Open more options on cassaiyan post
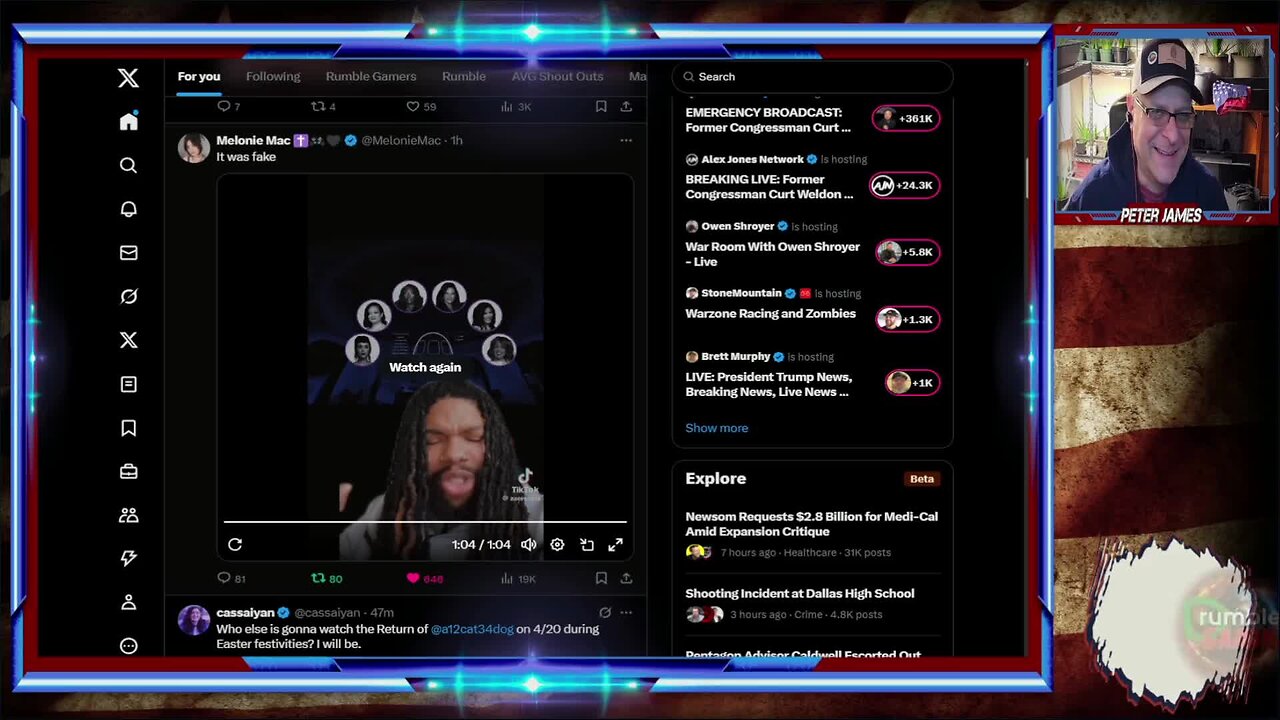The image size is (1280, 720). coord(626,612)
